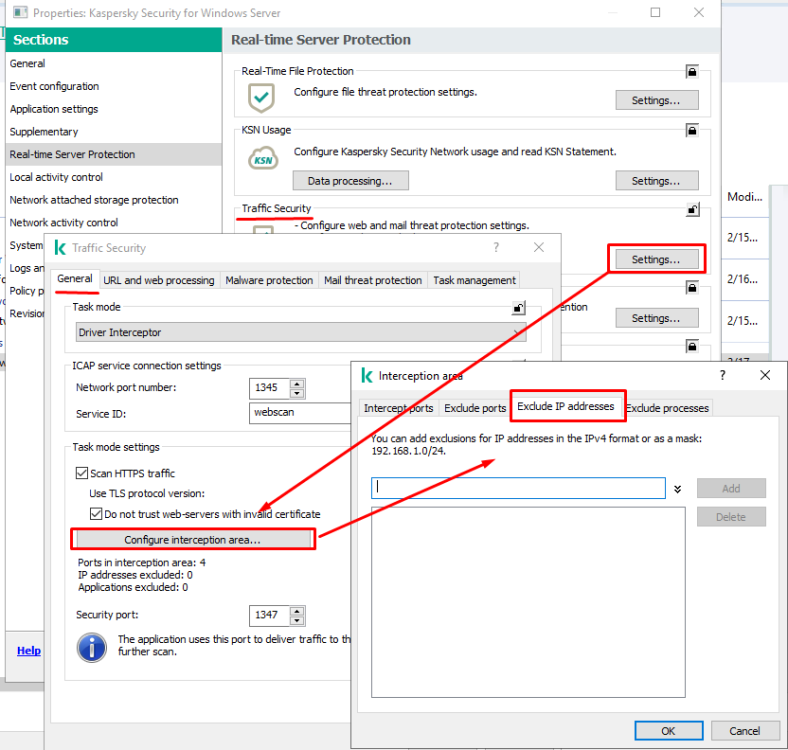Click the shield icon for File Protection
The height and width of the screenshot is (750, 788).
pos(261,98)
